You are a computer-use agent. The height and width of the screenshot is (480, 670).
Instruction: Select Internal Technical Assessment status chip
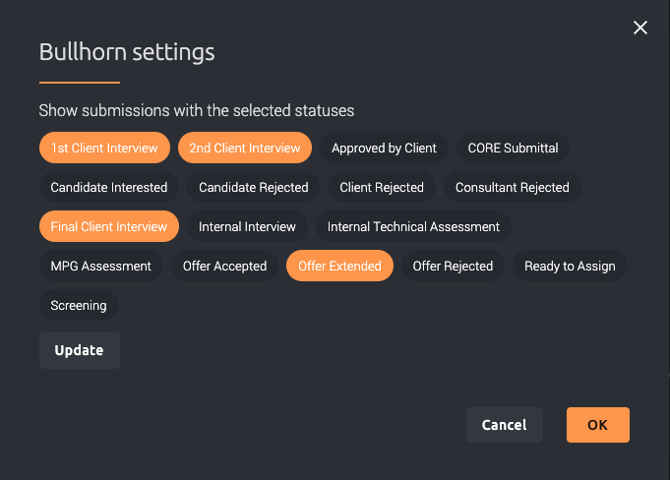413,226
